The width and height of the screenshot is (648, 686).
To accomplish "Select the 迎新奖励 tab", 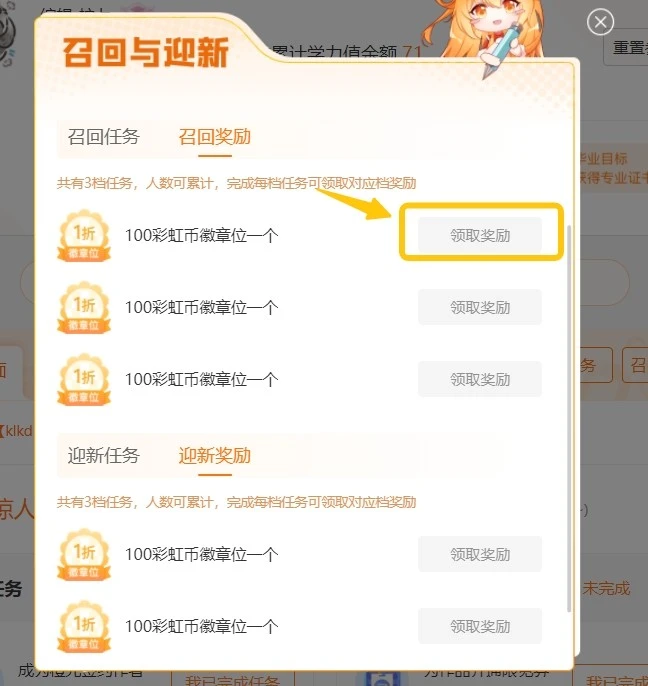I will point(215,456).
